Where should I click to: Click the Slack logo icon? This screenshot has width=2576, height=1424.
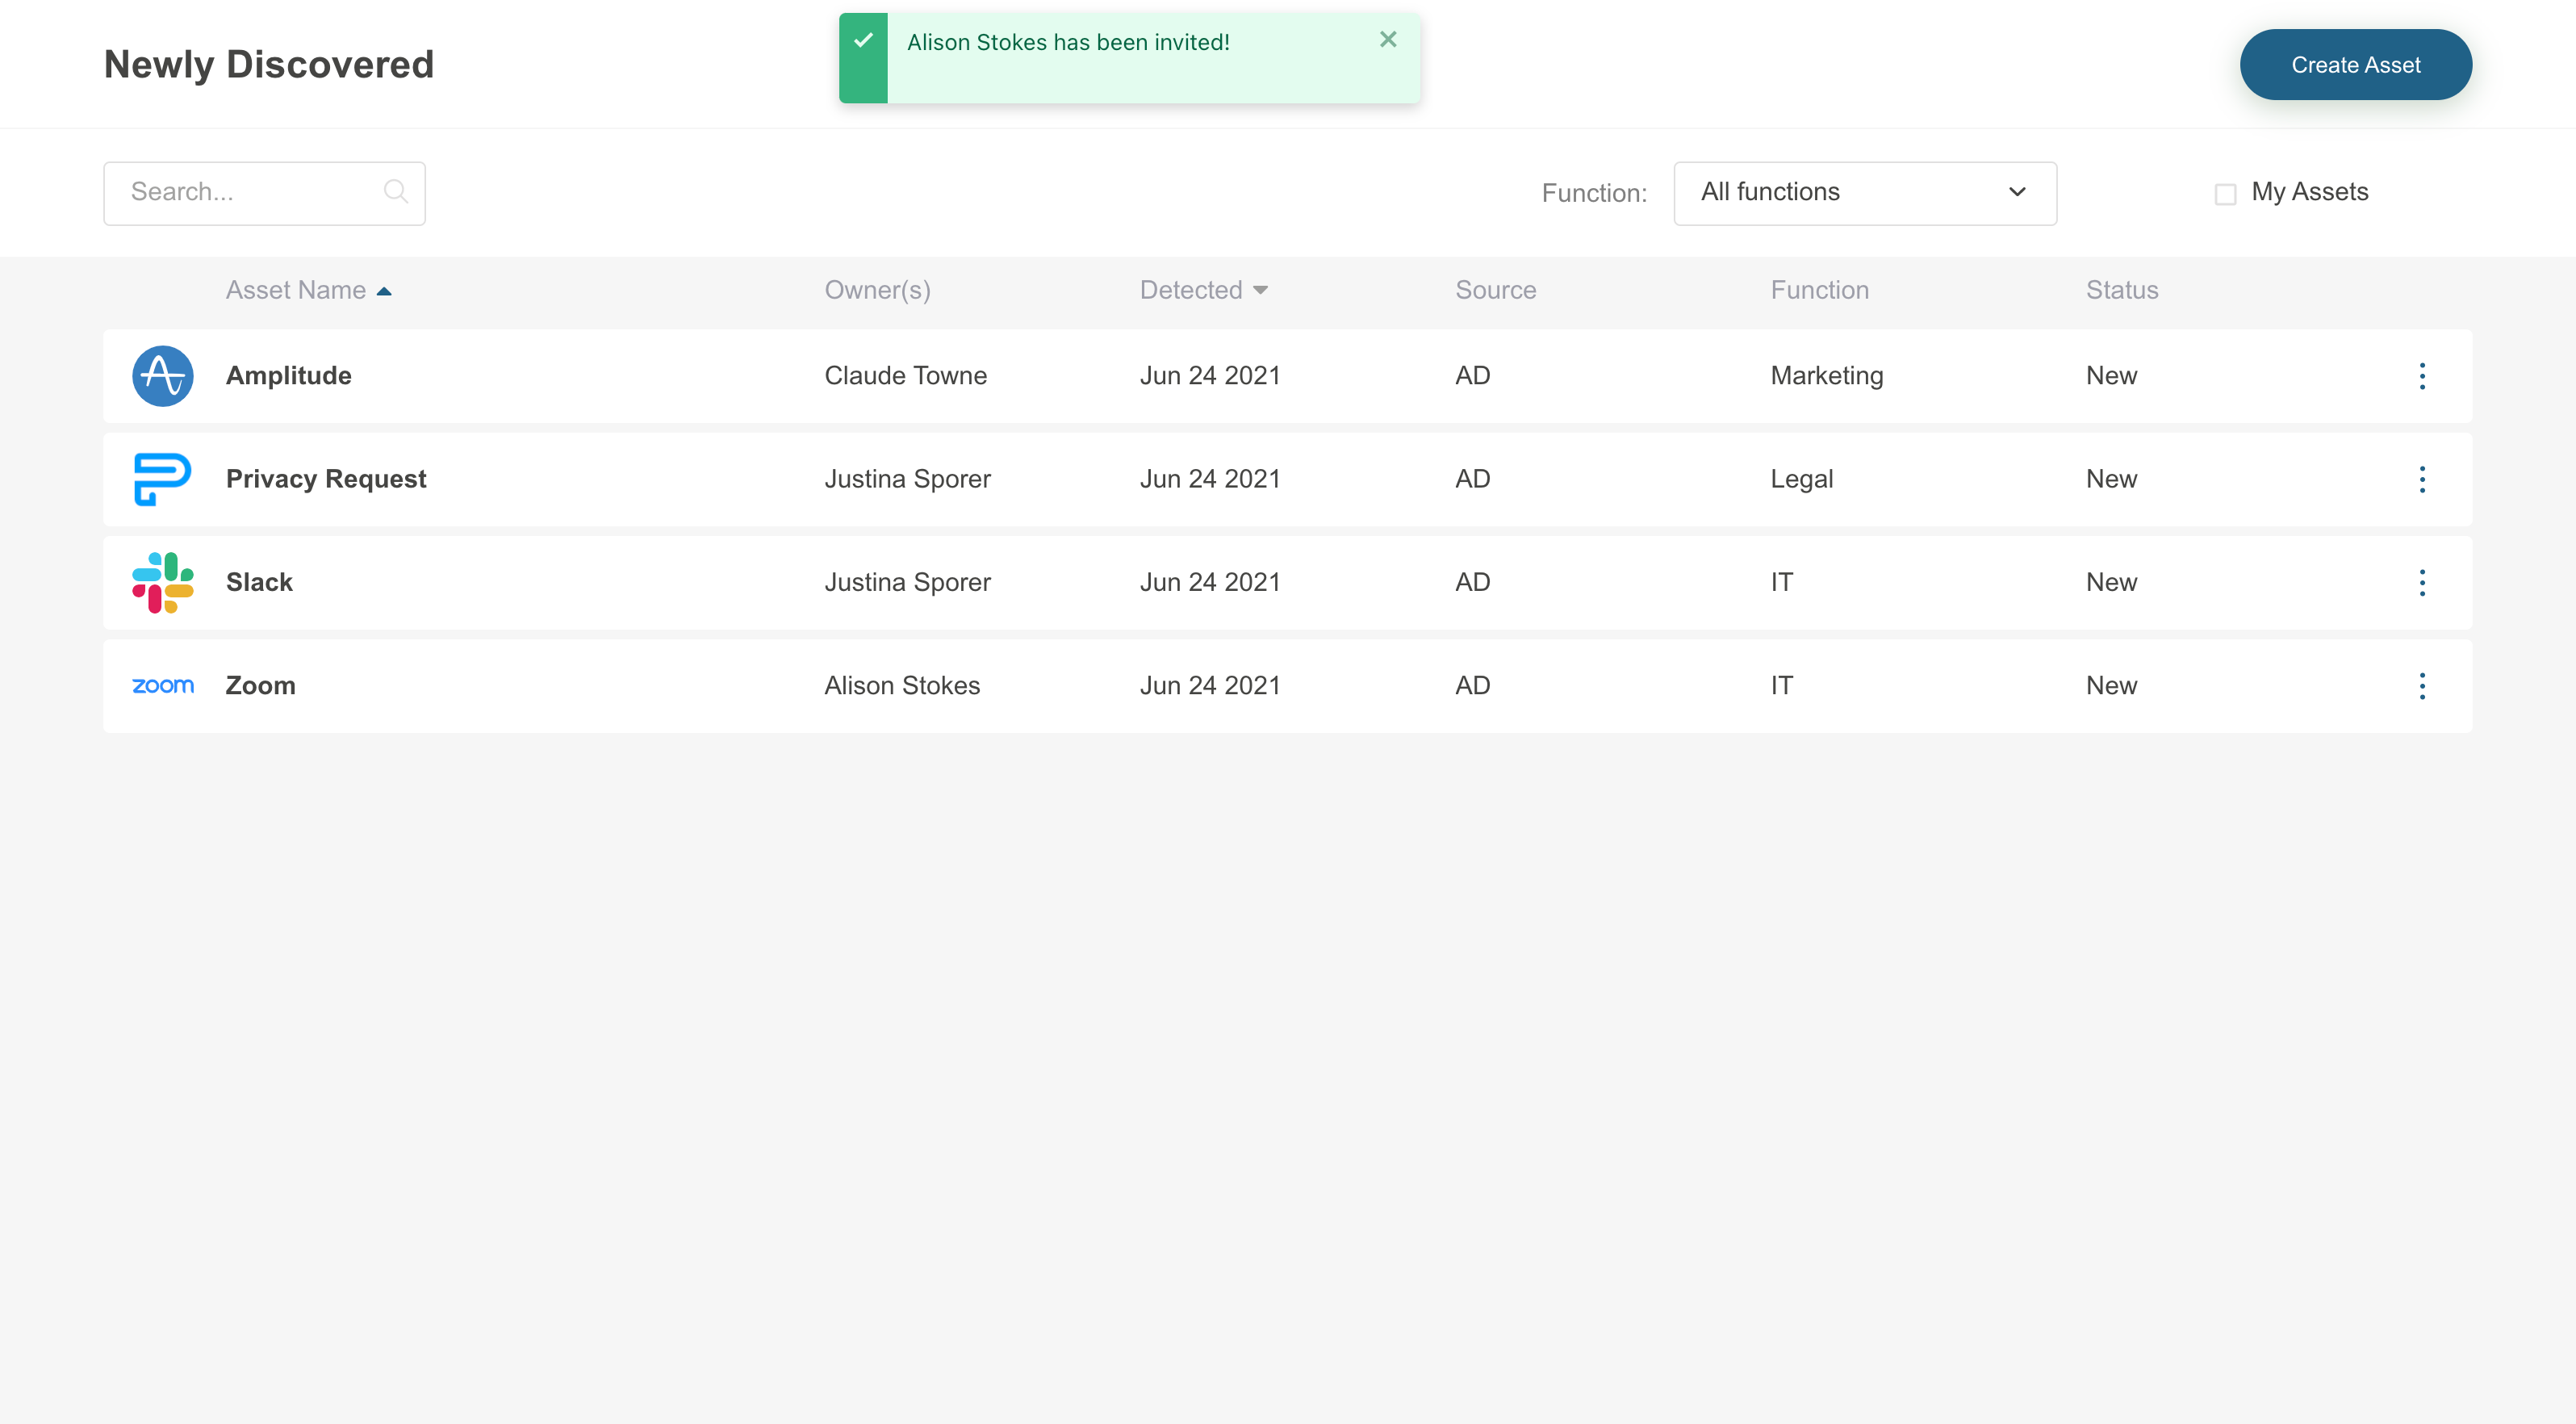[x=162, y=582]
